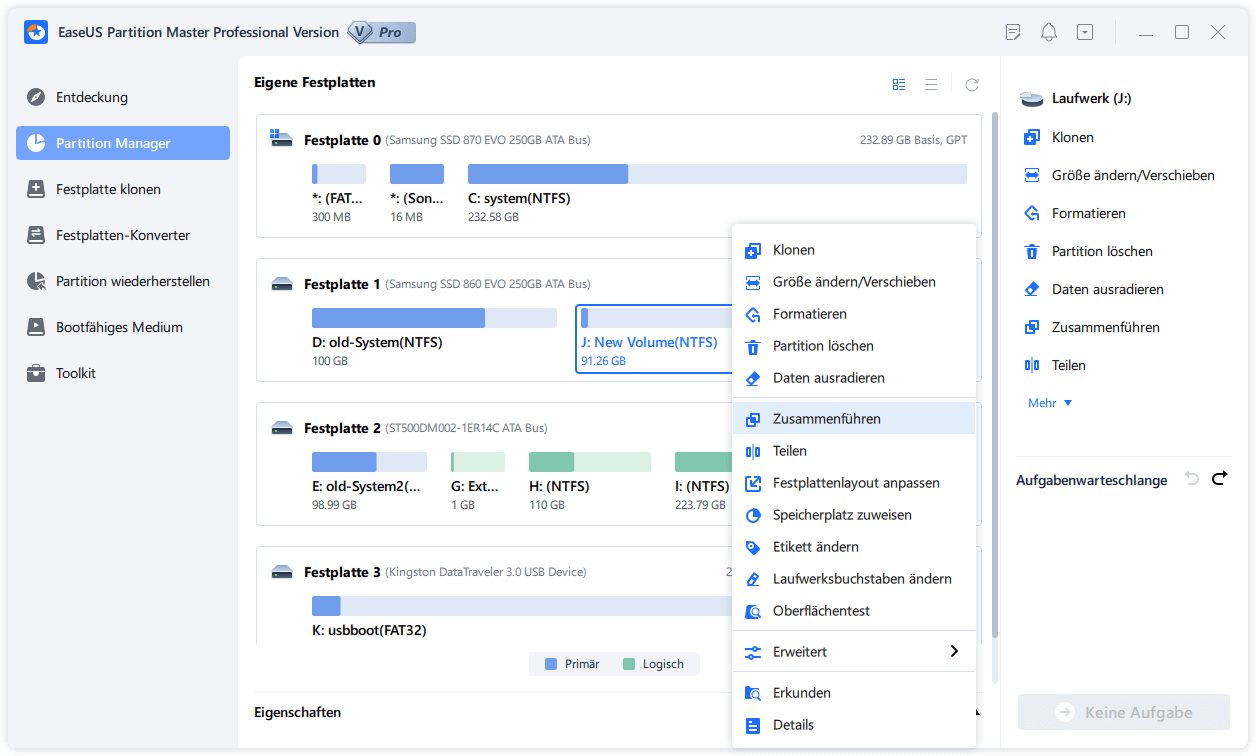Screen dimensions: 1256x756
Task: Choose Etikett ändern in the context menu
Action: coord(854,547)
